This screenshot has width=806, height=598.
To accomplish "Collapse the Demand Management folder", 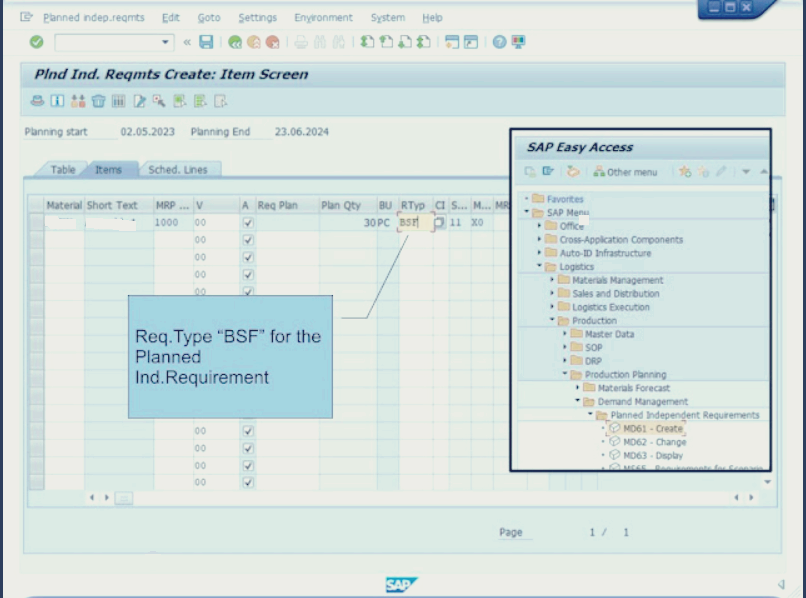I will [x=577, y=401].
